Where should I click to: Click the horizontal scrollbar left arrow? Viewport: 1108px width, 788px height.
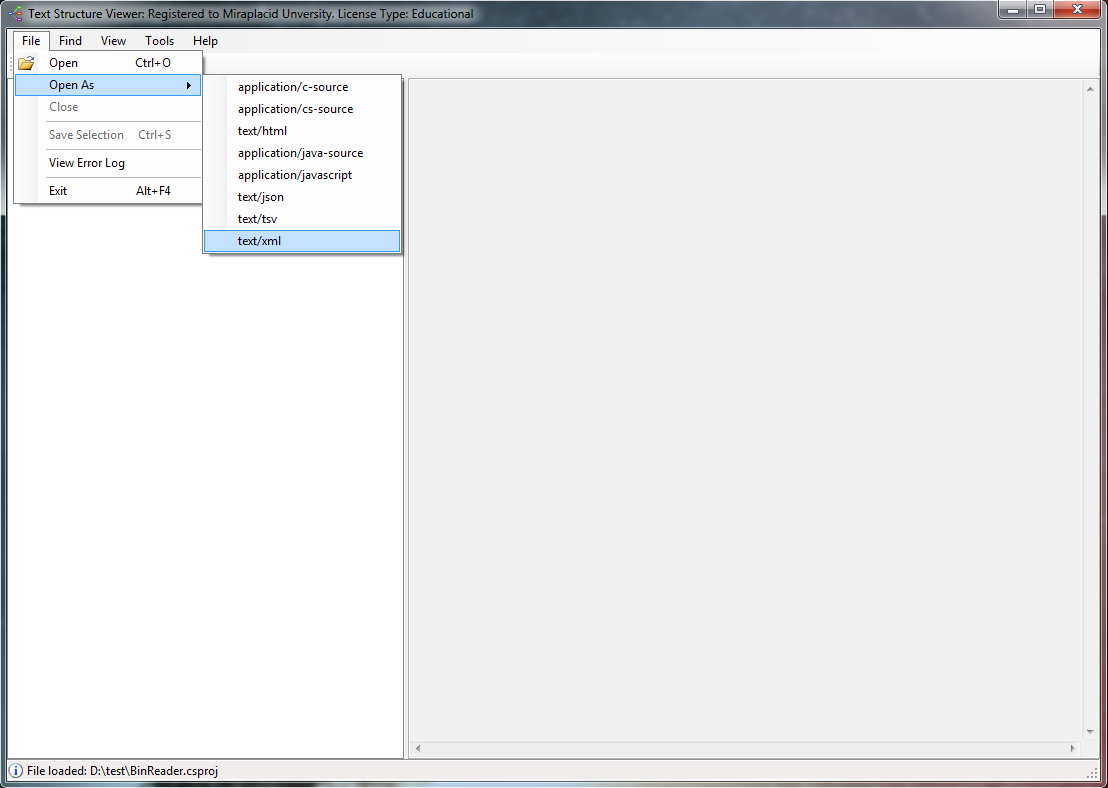click(x=418, y=748)
